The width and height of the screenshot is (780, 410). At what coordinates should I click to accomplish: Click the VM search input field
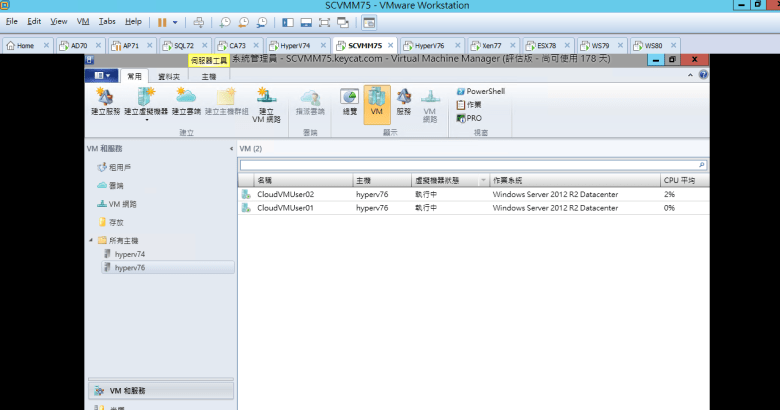(468, 164)
